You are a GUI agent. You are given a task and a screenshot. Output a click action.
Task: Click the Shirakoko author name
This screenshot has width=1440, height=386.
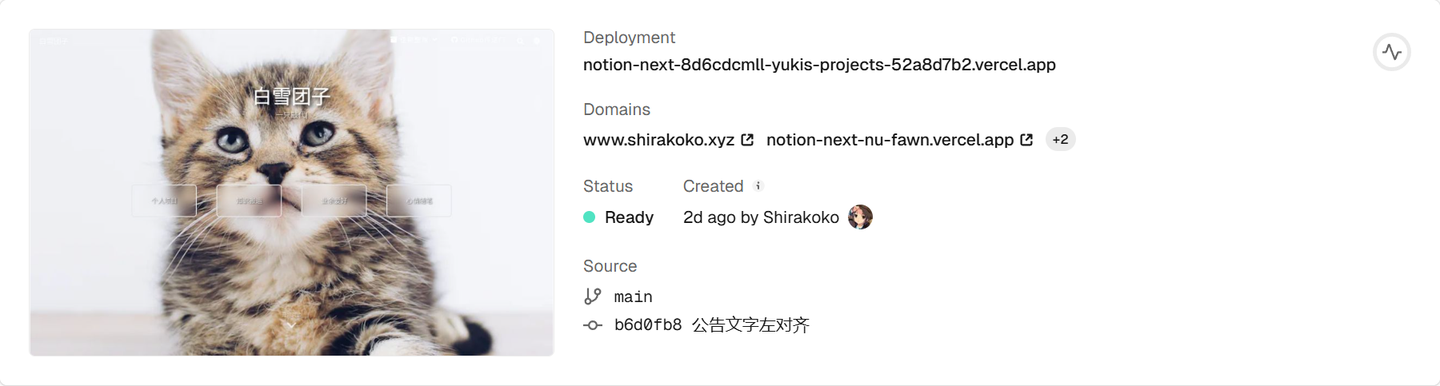click(801, 217)
